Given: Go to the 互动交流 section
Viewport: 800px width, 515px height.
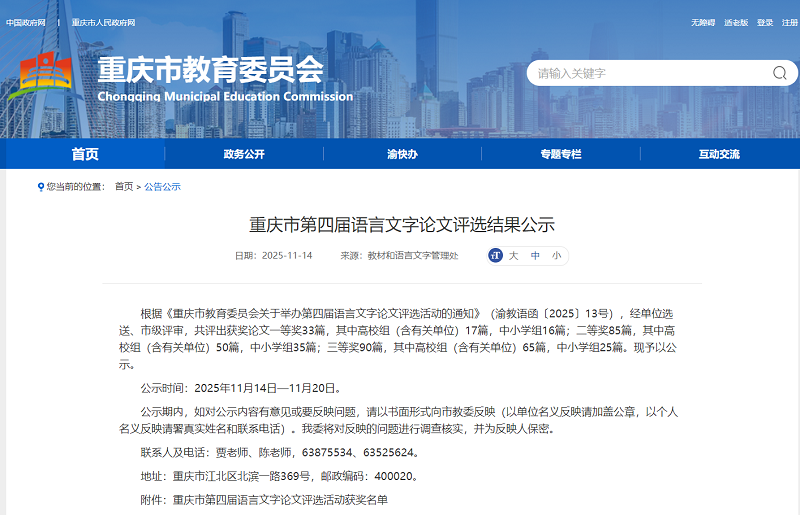Looking at the screenshot, I should [719, 154].
